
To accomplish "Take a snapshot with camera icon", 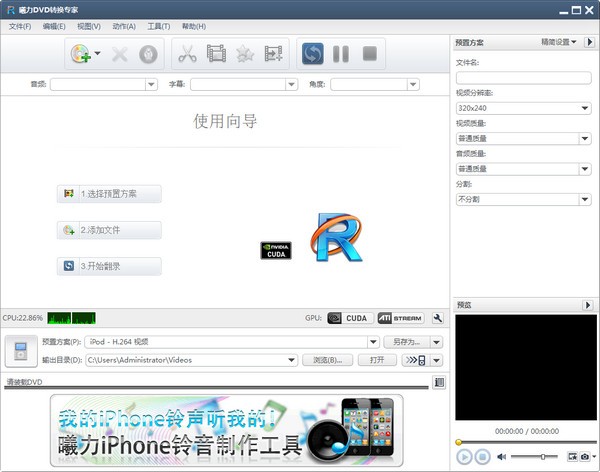I will pos(585,456).
